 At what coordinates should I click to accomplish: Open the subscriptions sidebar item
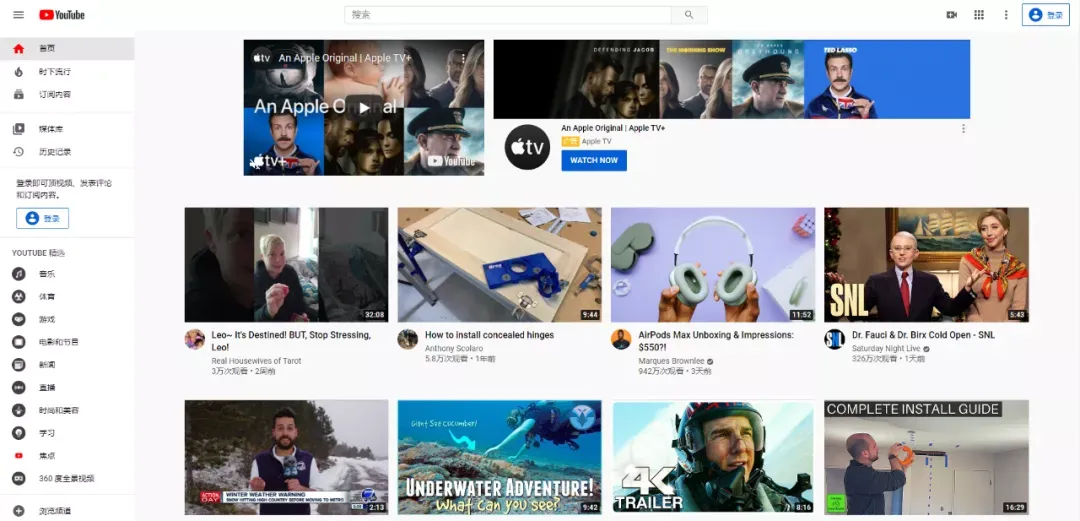68,94
